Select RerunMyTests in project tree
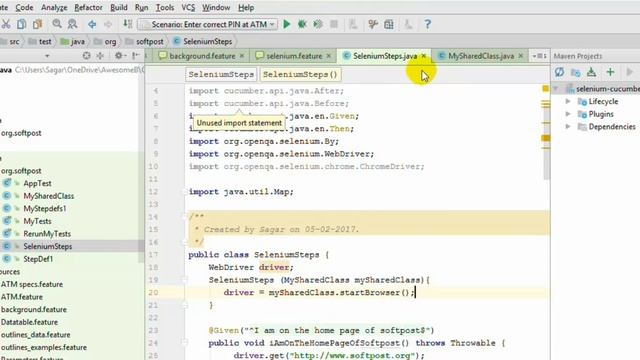Image resolution: width=640 pixels, height=360 pixels. tap(47, 234)
